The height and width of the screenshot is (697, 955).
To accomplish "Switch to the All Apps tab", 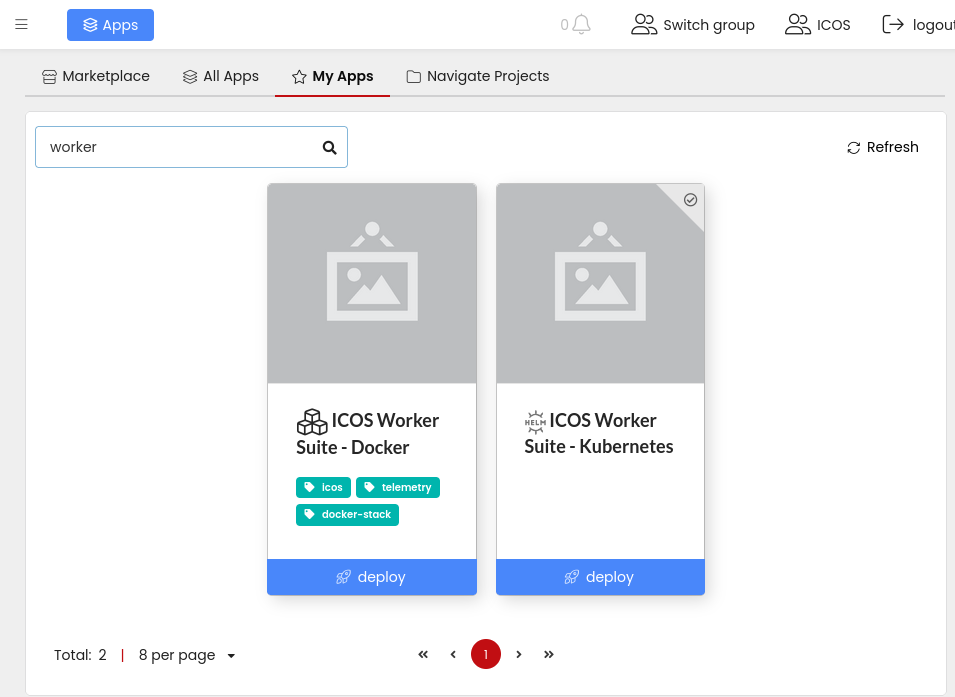I will [x=220, y=77].
